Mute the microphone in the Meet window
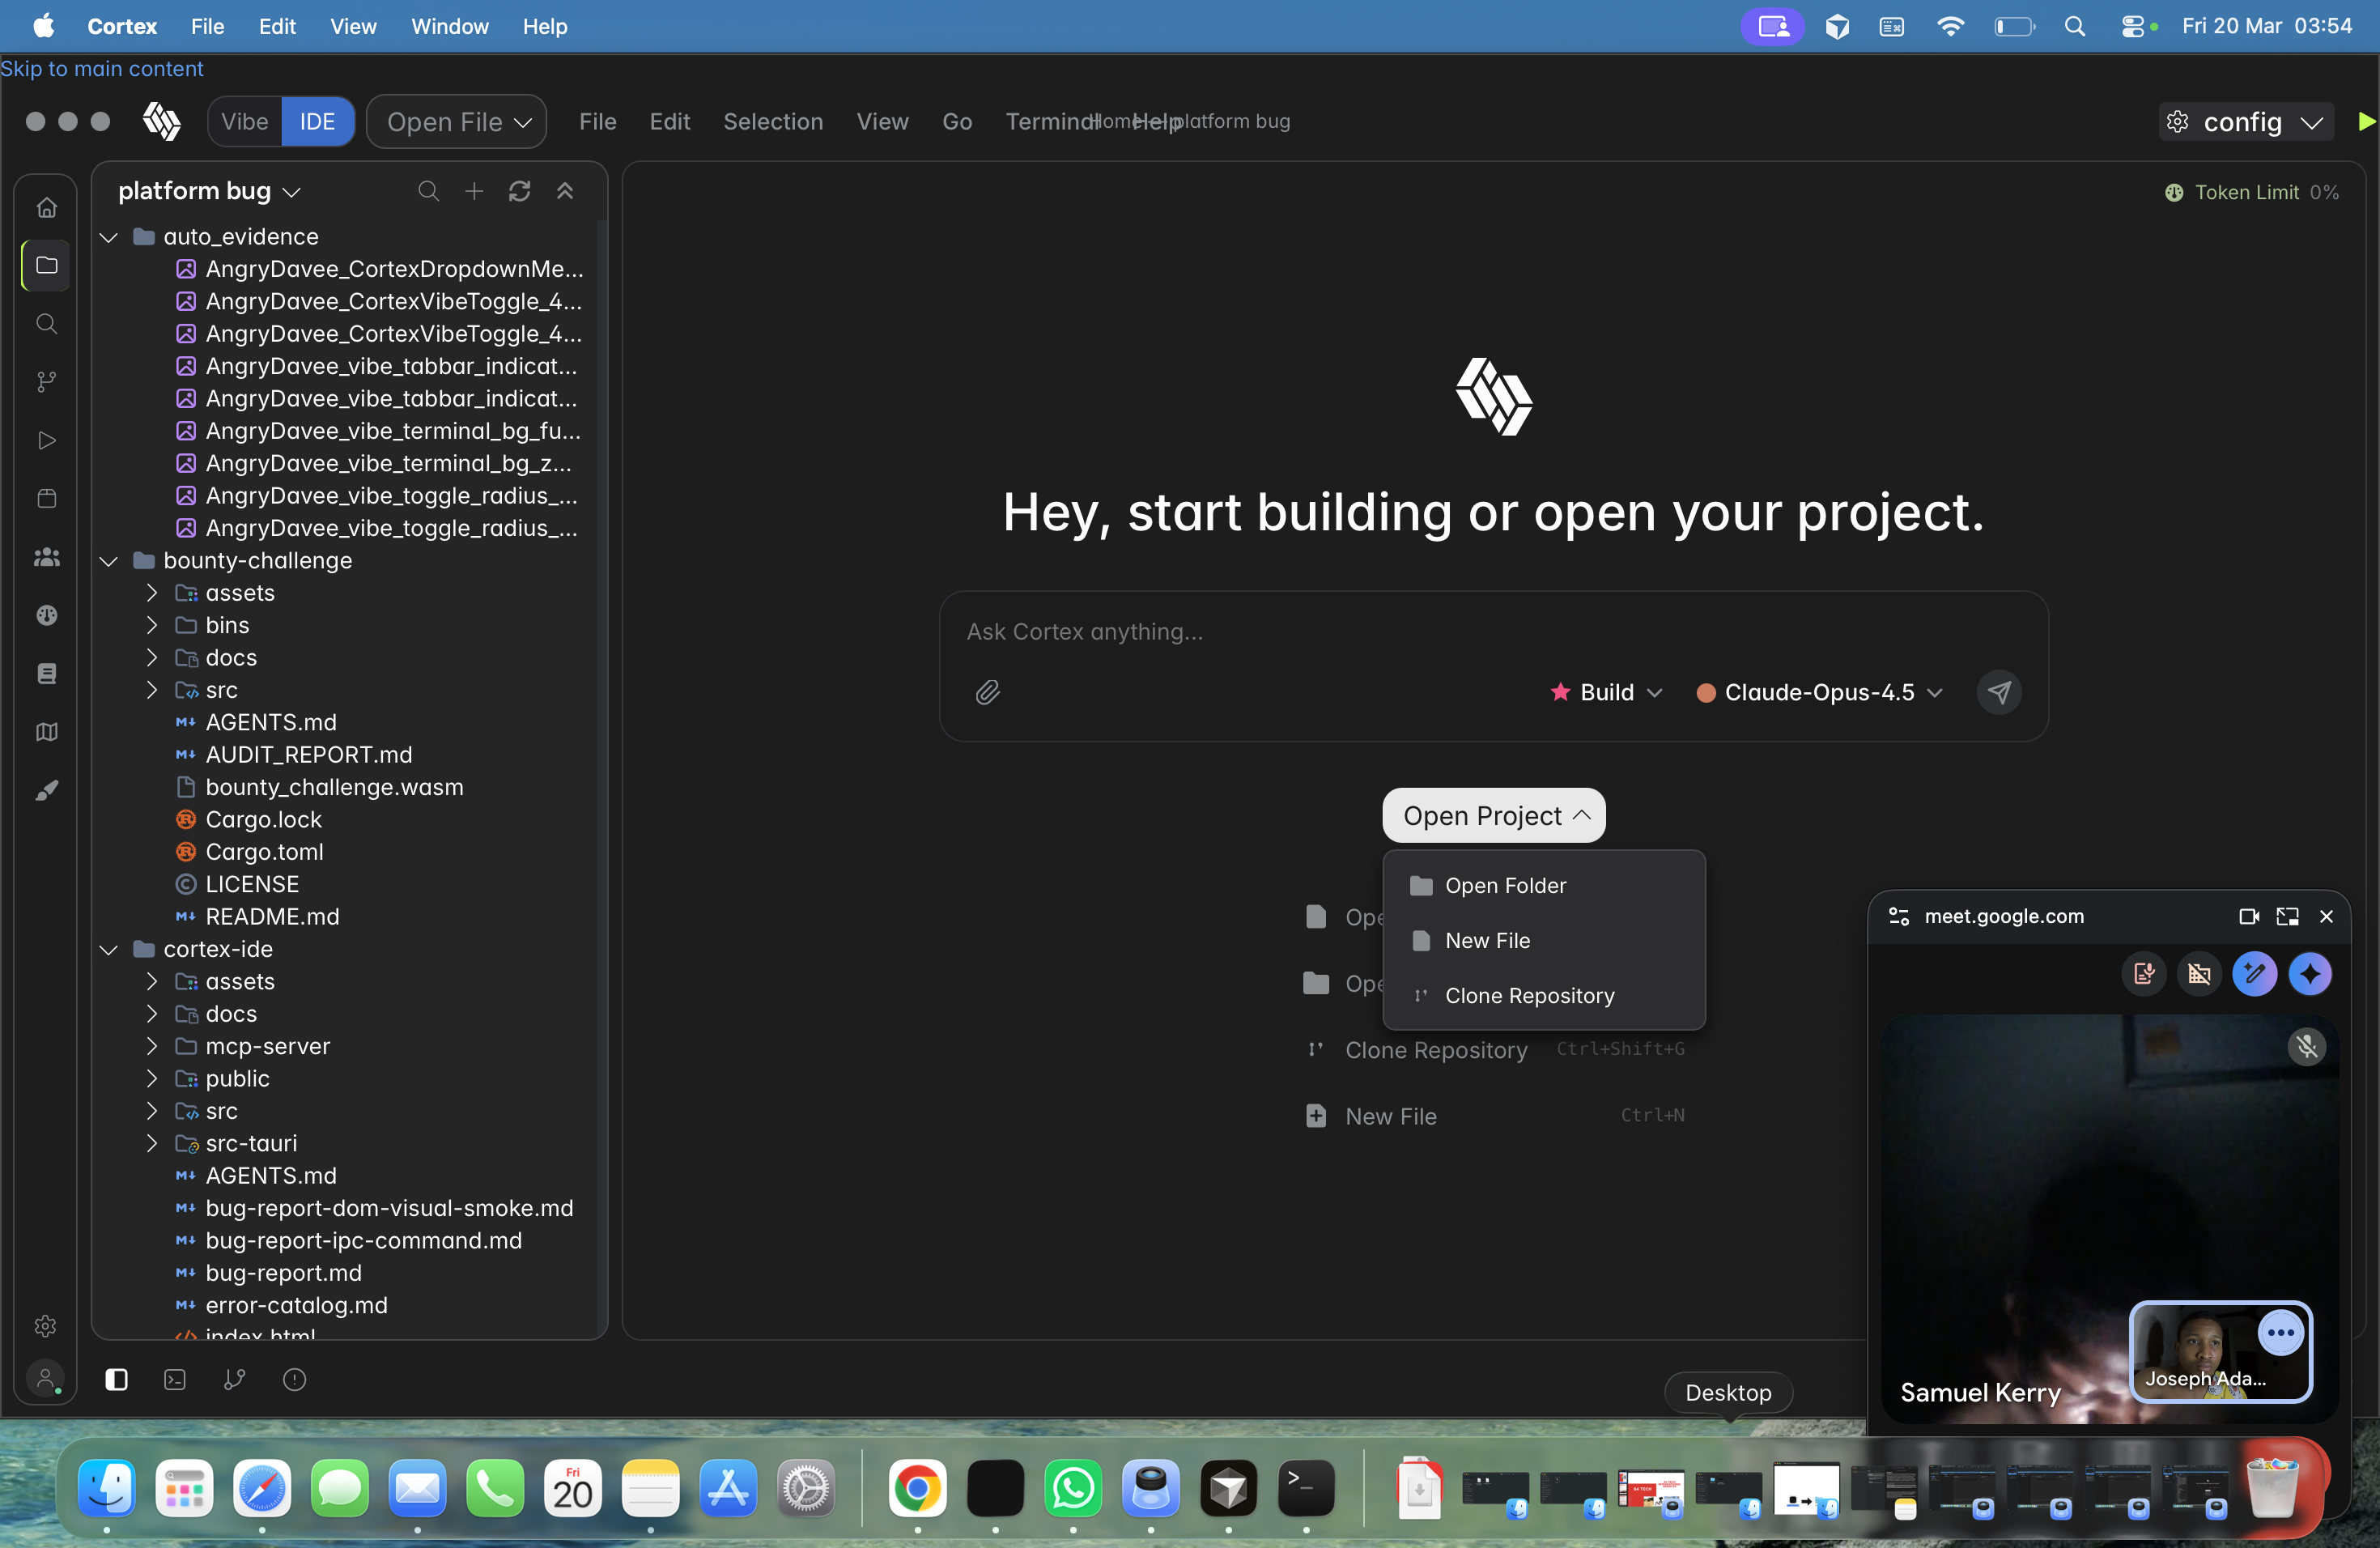The width and height of the screenshot is (2380, 1548). pos(2308,1047)
